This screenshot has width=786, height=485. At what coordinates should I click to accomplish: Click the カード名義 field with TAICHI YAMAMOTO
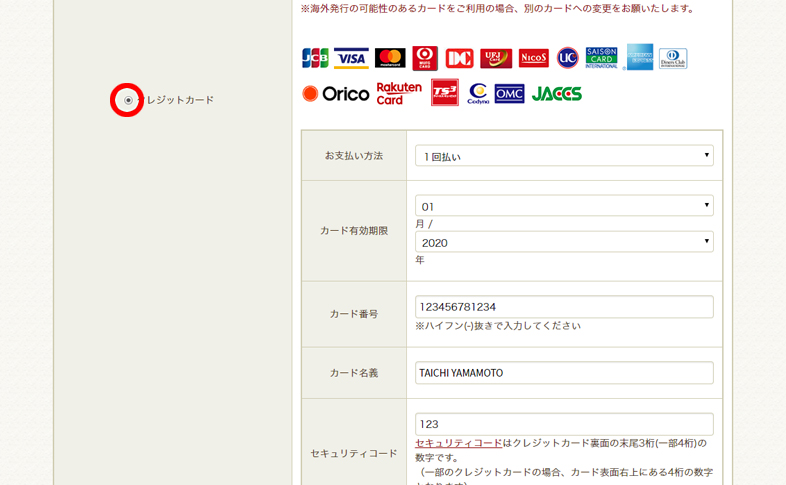coord(564,373)
